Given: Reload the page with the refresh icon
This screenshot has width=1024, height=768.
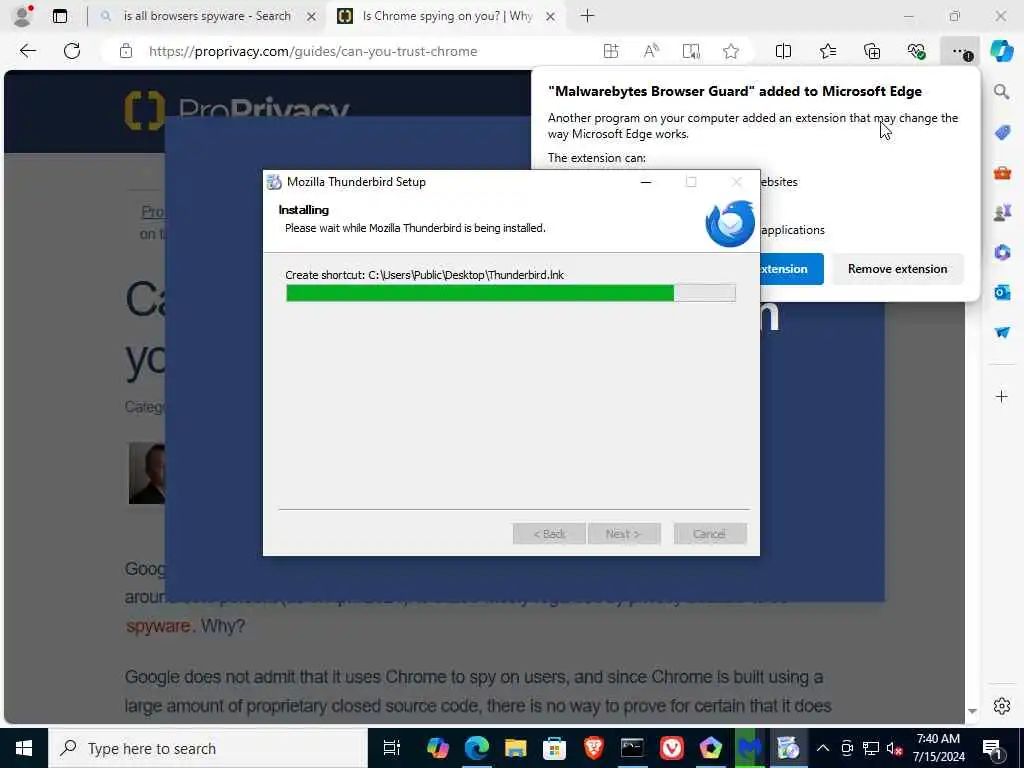Looking at the screenshot, I should pyautogui.click(x=72, y=51).
